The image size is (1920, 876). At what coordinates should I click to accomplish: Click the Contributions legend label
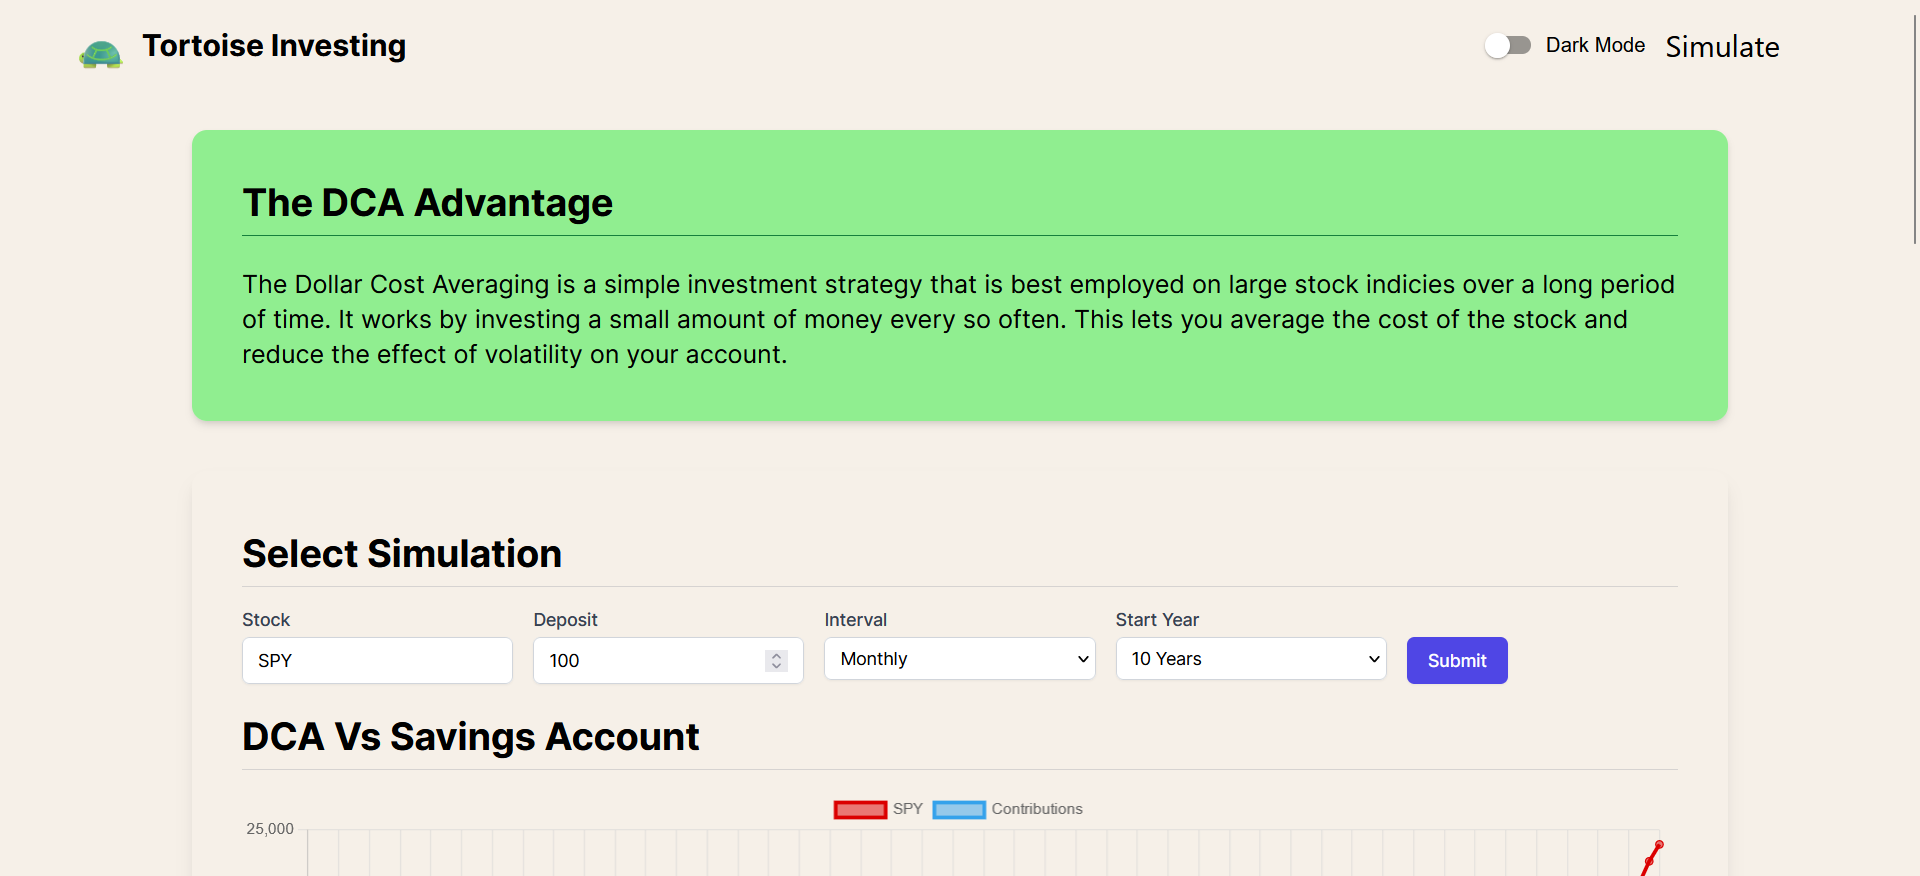coord(1037,809)
